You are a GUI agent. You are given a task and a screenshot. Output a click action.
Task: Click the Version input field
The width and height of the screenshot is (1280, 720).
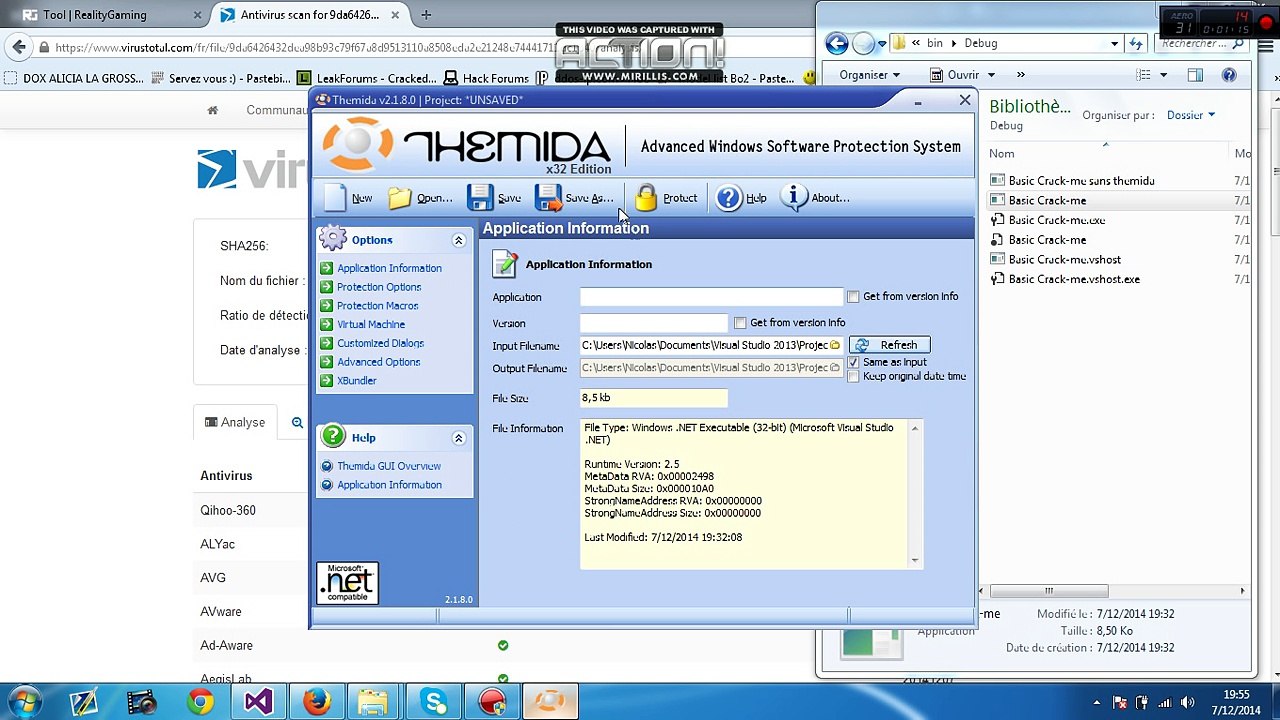(x=654, y=323)
